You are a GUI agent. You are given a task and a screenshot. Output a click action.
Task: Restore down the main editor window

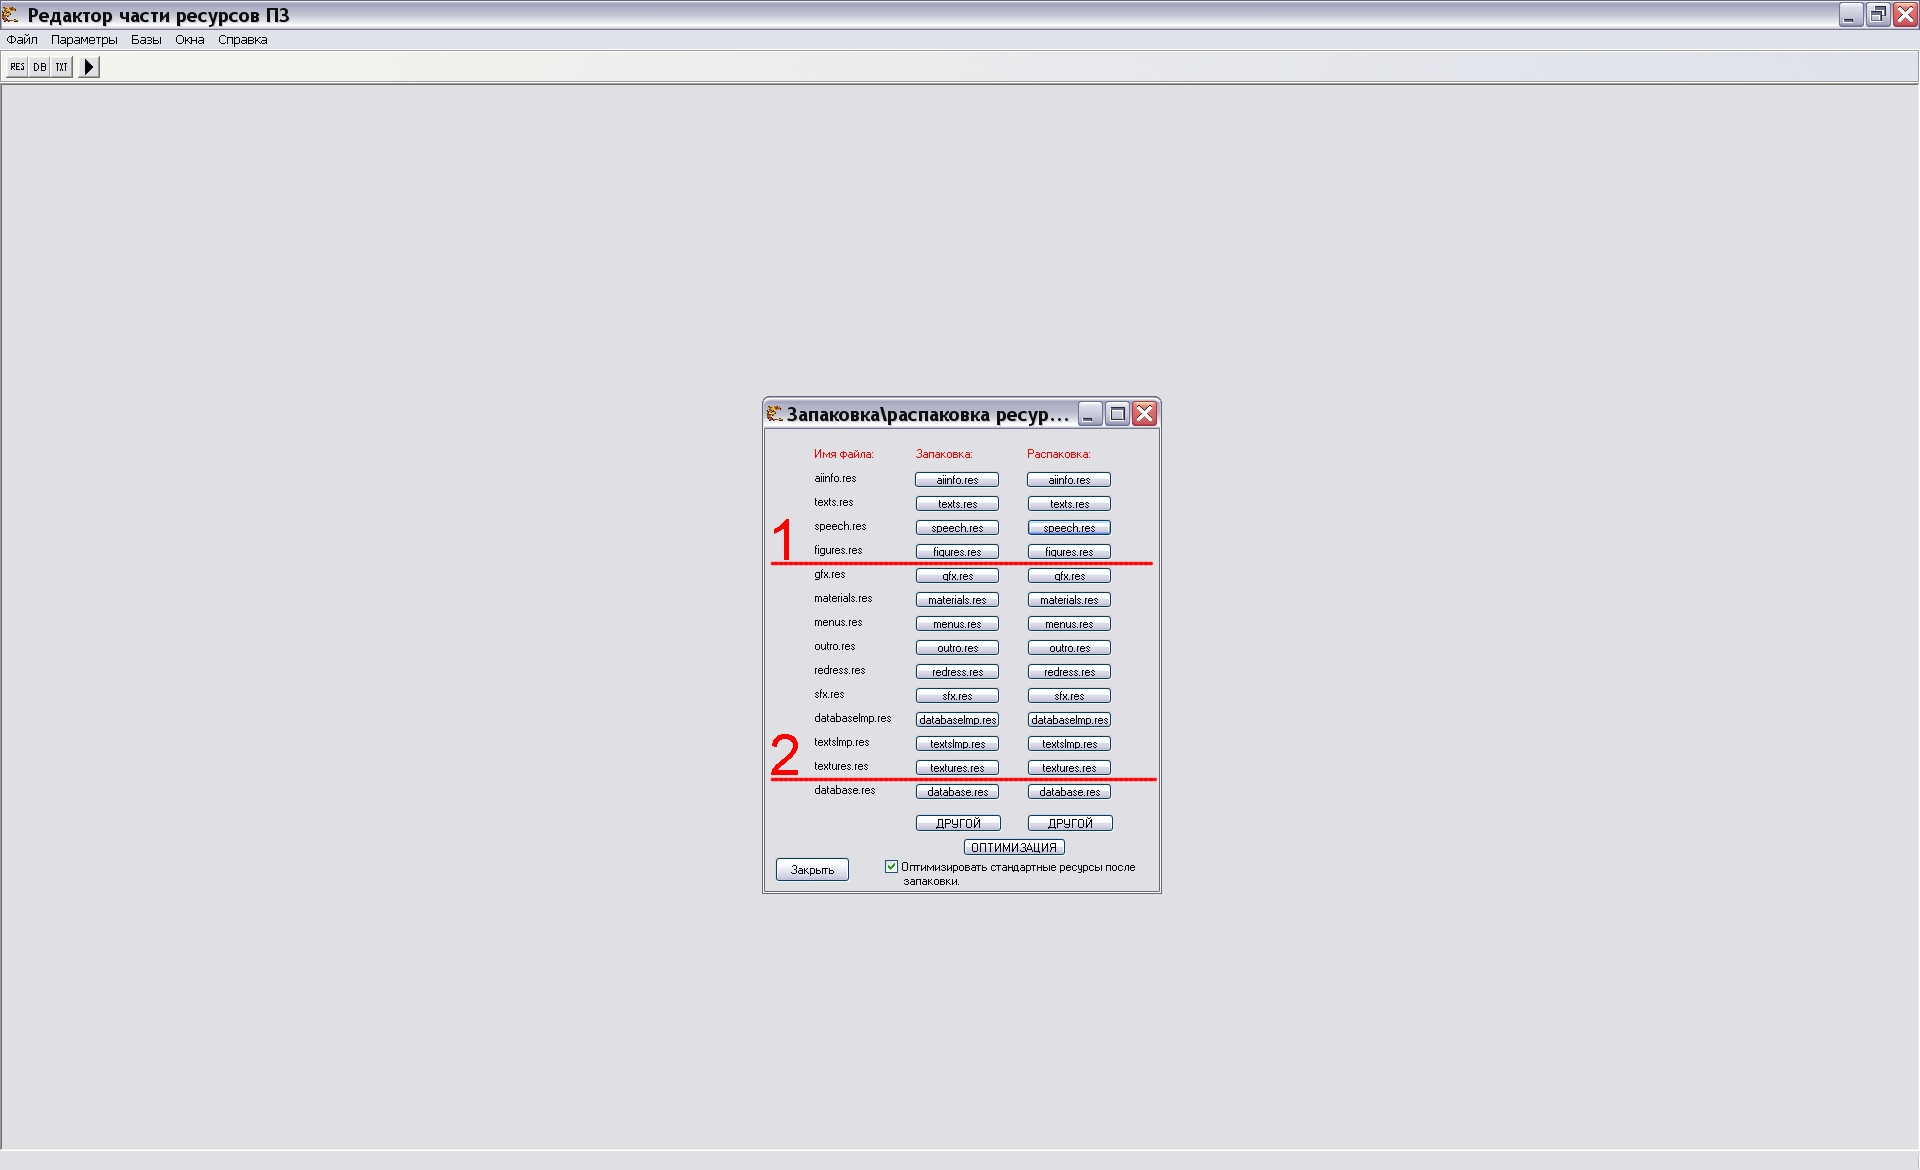click(x=1878, y=14)
